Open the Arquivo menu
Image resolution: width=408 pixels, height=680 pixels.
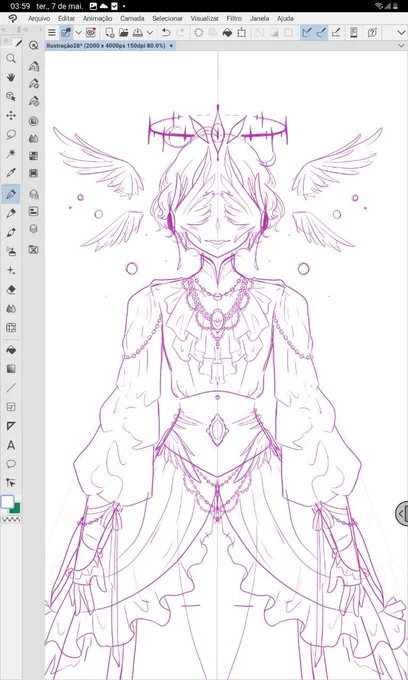[39, 19]
